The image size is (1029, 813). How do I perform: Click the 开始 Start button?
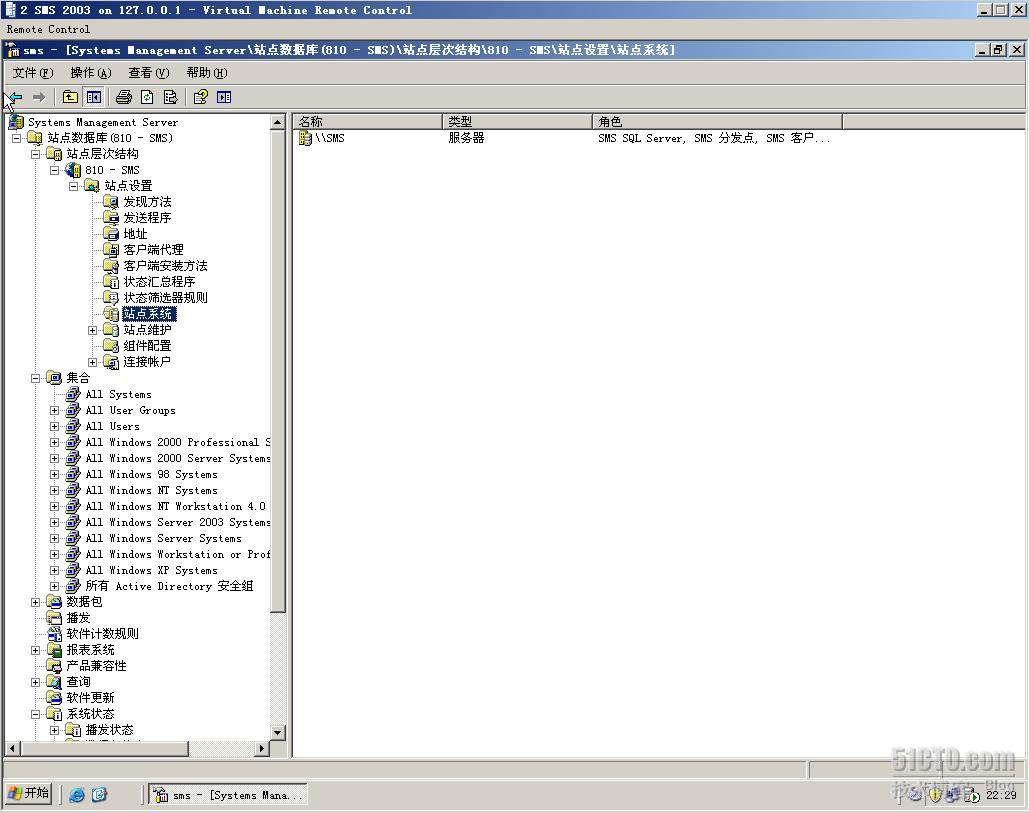[x=29, y=793]
